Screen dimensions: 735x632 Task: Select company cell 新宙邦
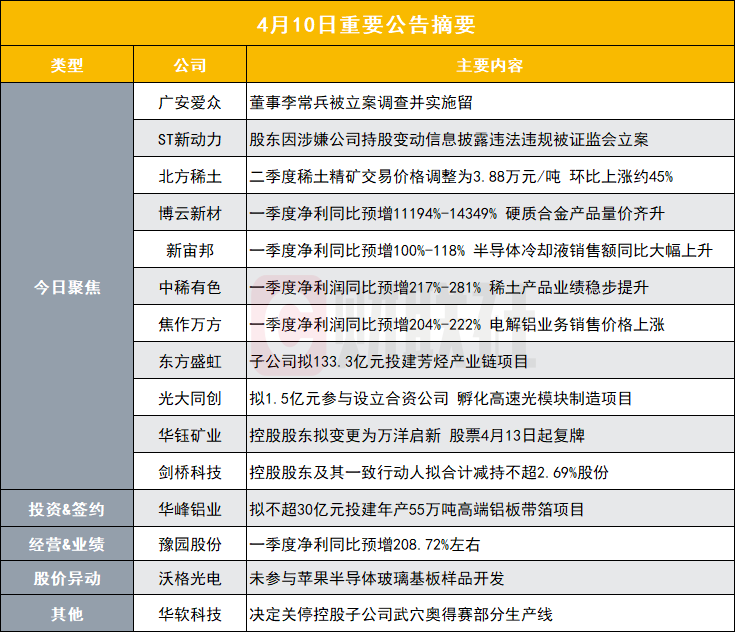click(x=190, y=250)
